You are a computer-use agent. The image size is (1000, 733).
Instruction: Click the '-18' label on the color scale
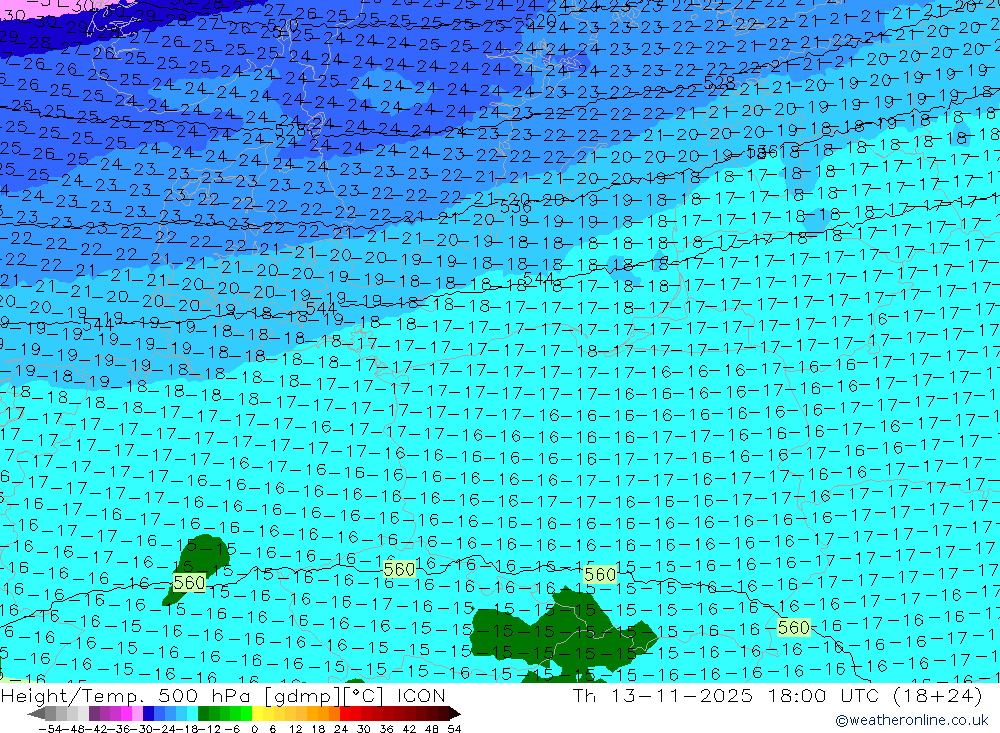[x=188, y=729]
